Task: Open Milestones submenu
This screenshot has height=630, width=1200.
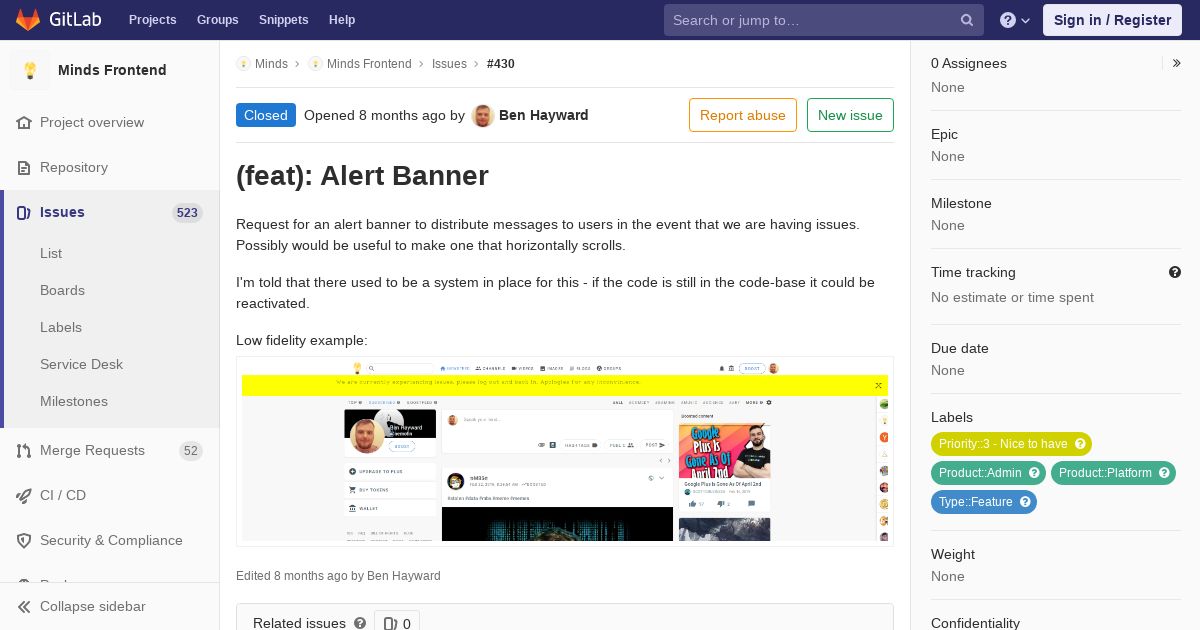Action: coord(74,402)
